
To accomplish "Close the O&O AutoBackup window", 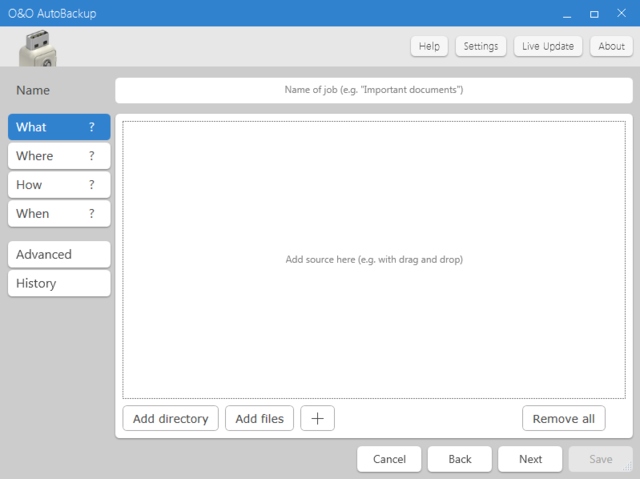I will pyautogui.click(x=622, y=13).
